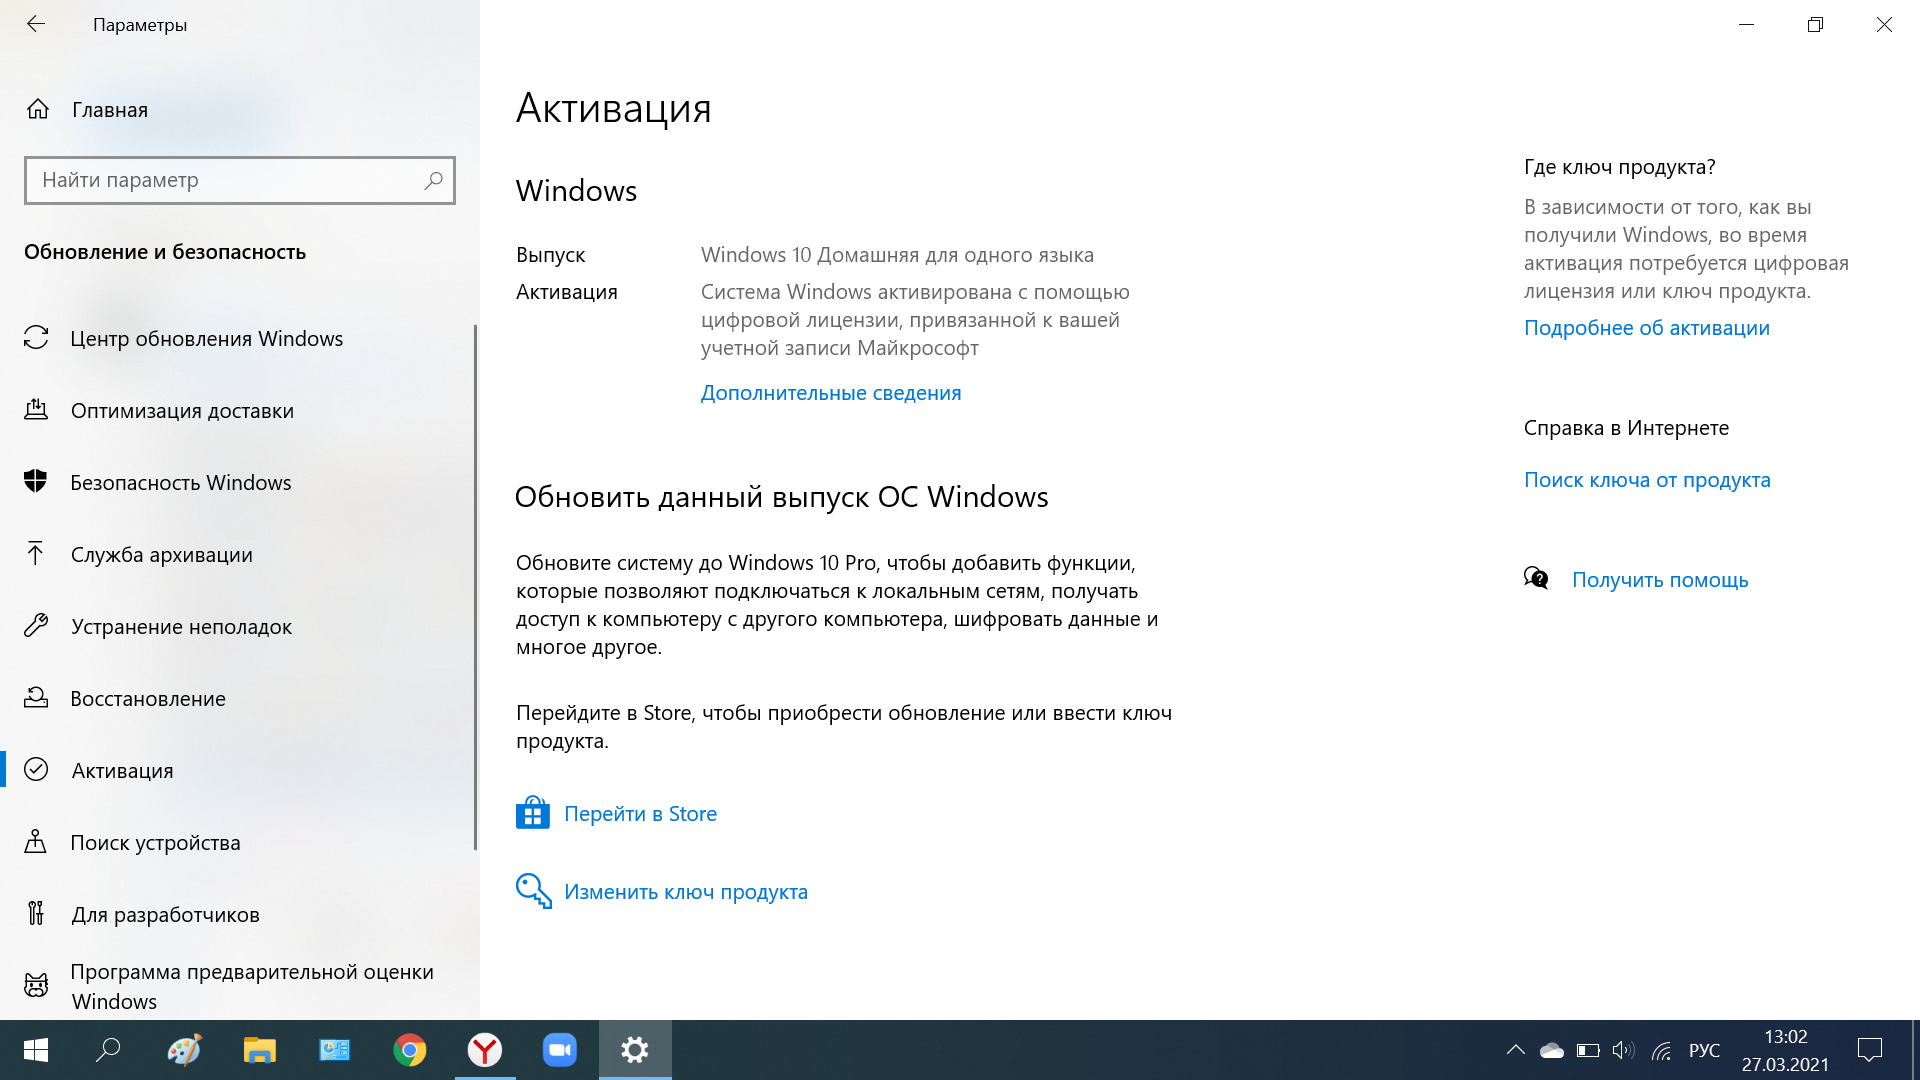Select Безопасность Windows in sidebar
Viewport: 1920px width, 1080px height.
point(181,482)
